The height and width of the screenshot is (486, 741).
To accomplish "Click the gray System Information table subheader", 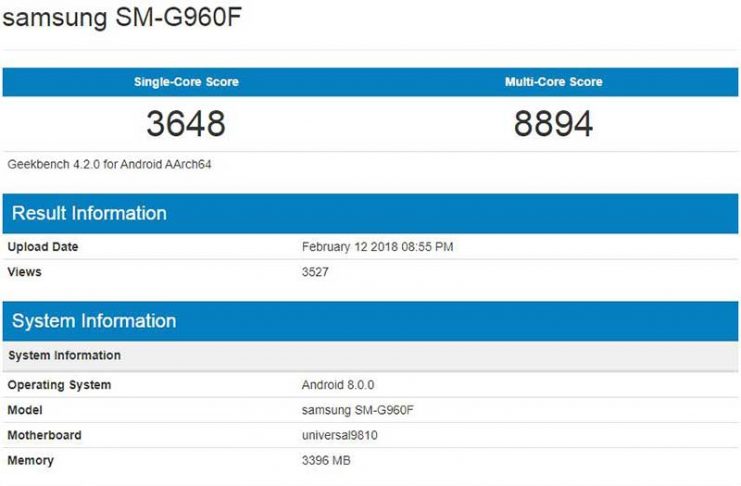I will coord(64,356).
